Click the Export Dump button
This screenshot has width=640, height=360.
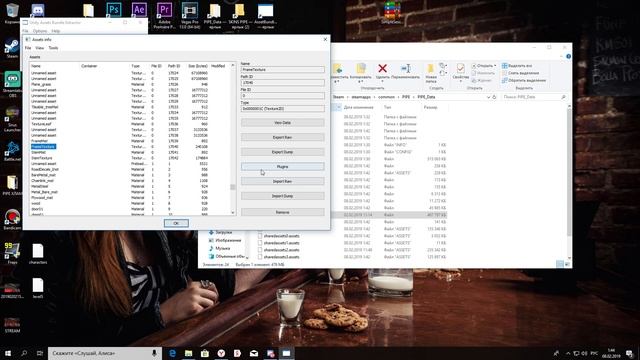(x=282, y=152)
